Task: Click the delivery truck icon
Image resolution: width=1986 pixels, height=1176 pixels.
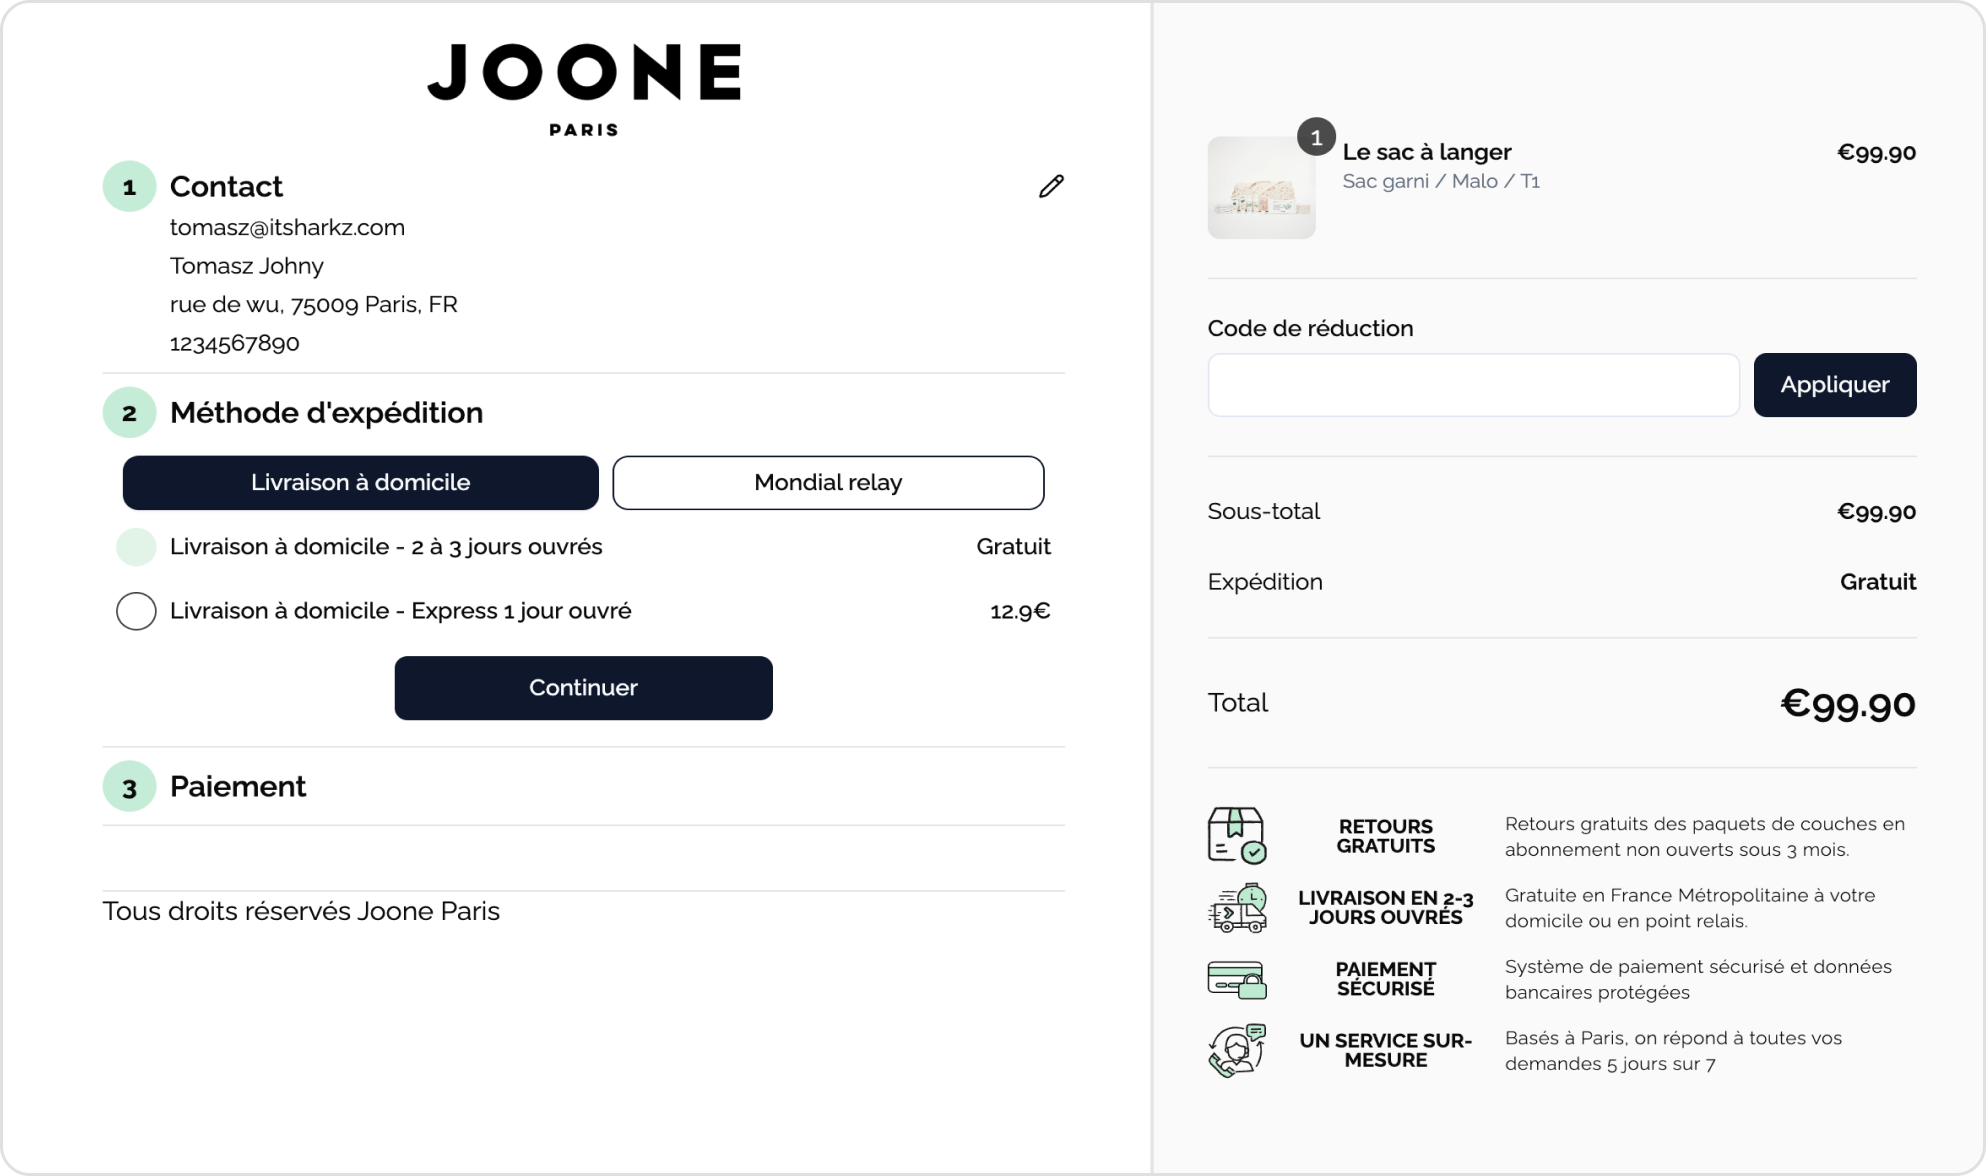Action: click(x=1238, y=908)
